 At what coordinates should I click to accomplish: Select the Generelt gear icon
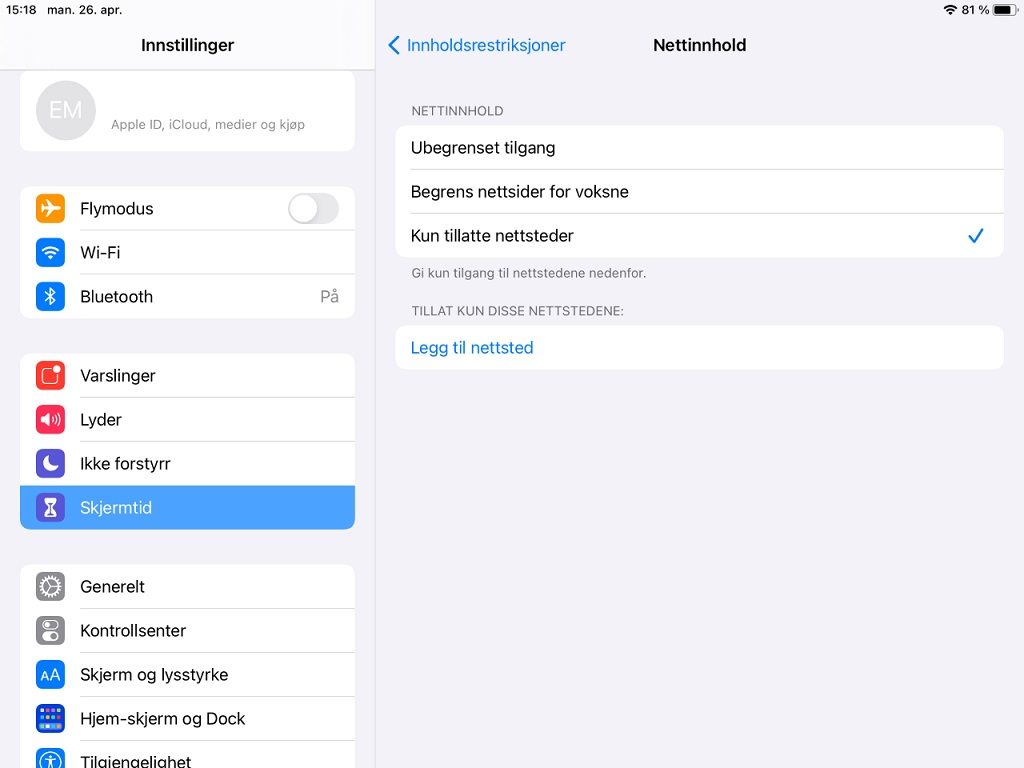point(50,586)
